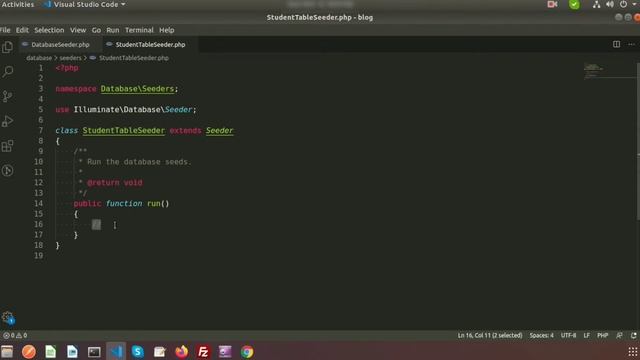Image resolution: width=640 pixels, height=360 pixels.
Task: Open the volume control in top bar
Action: pyautogui.click(x=610, y=4)
